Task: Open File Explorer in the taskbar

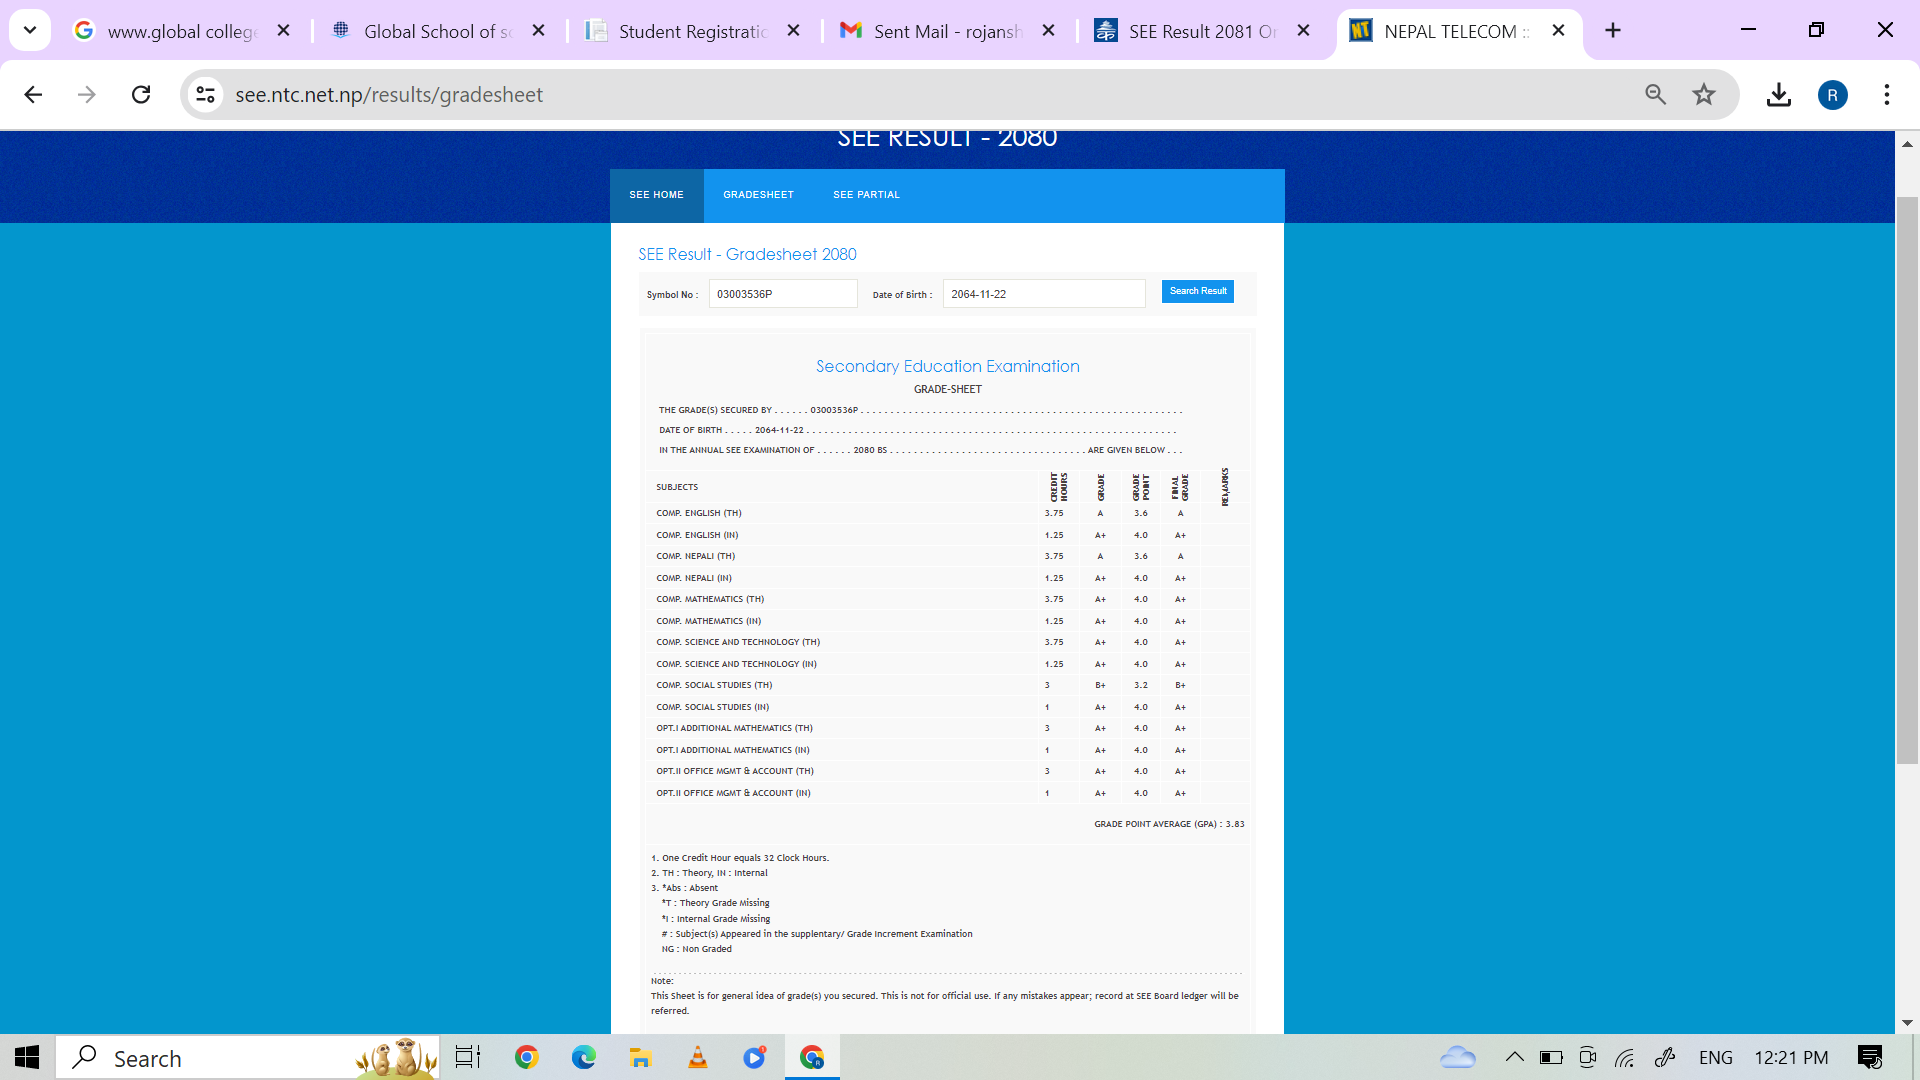Action: (640, 1057)
